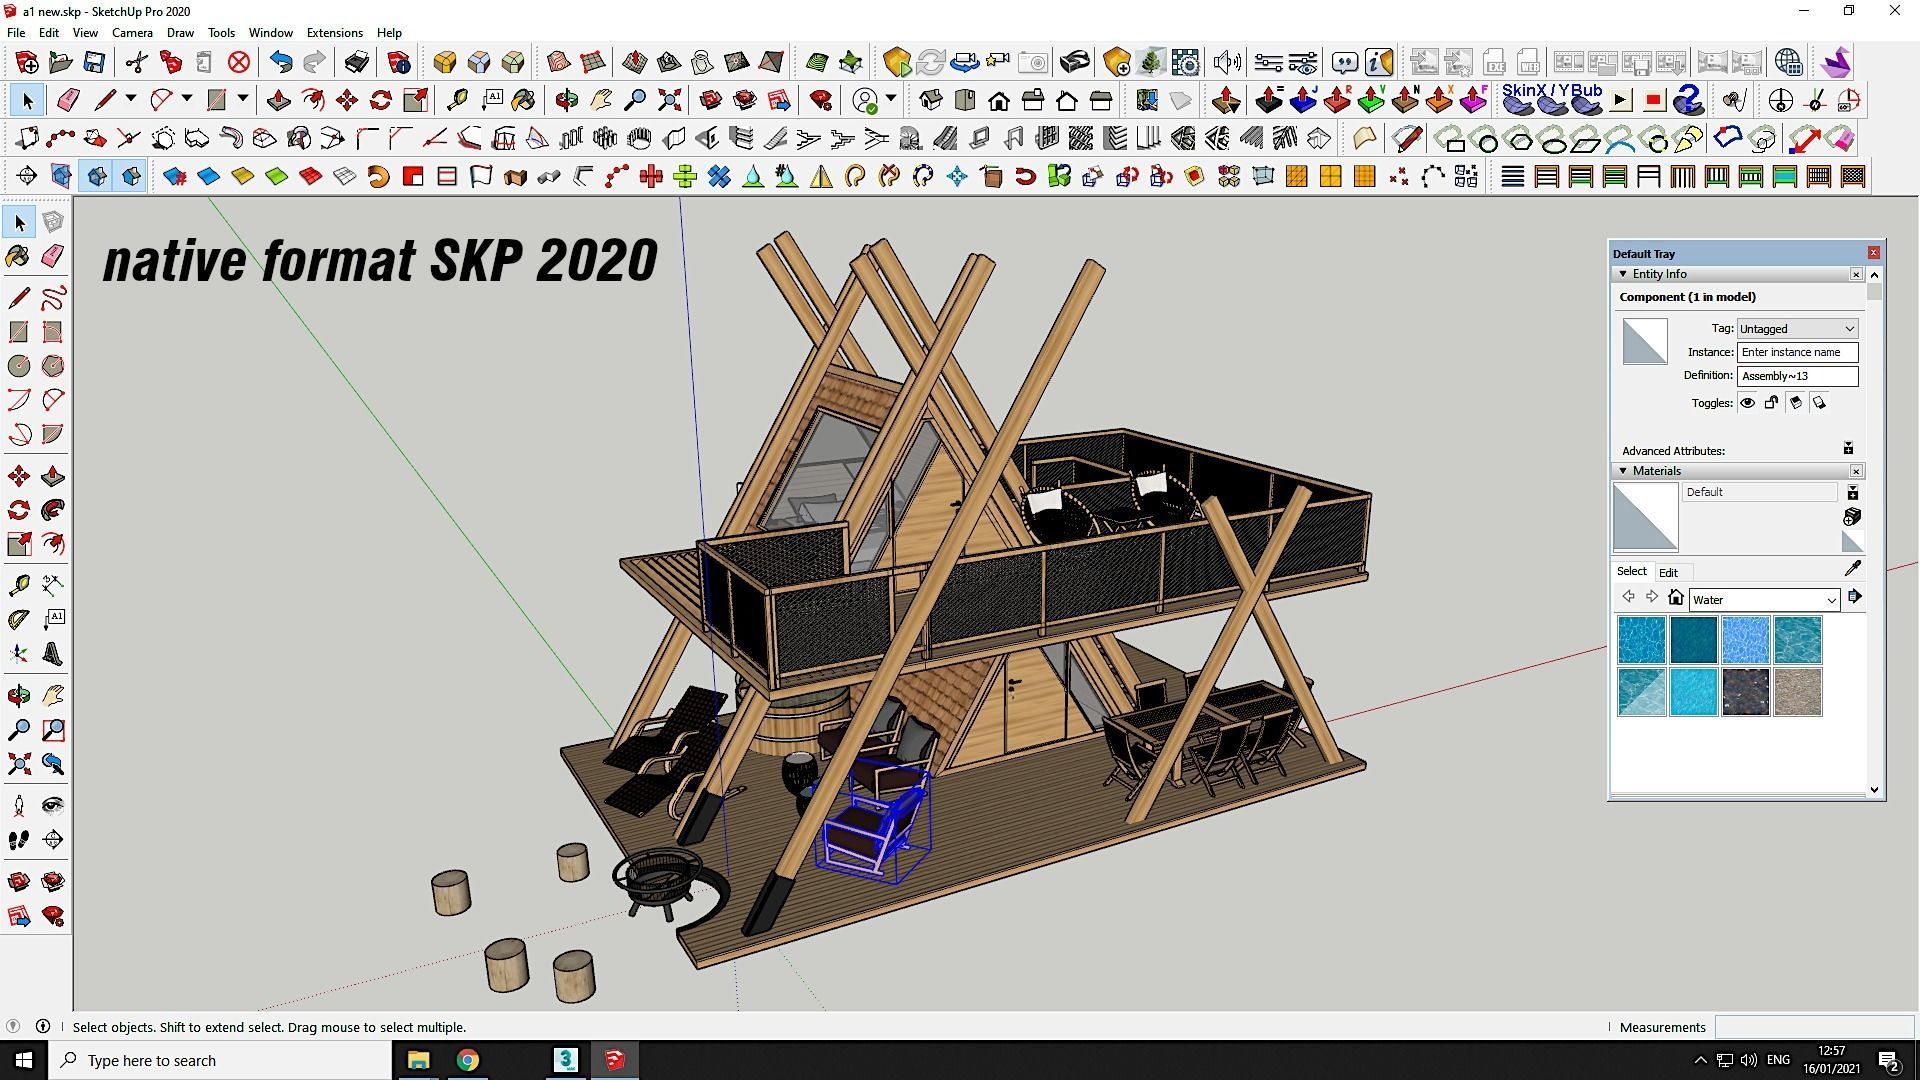Viewport: 1920px width, 1080px height.
Task: Select the Circle tool in left toolbar
Action: (18, 366)
